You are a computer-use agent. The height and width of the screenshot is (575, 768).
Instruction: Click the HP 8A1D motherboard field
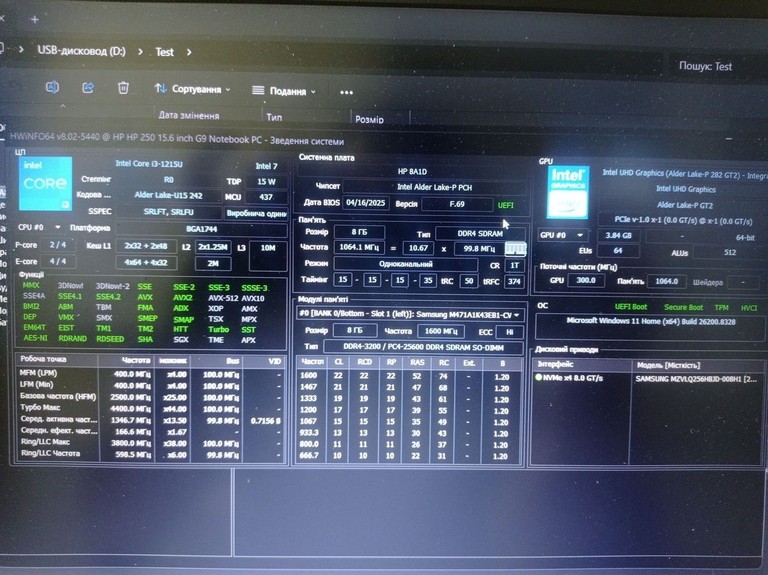click(412, 171)
